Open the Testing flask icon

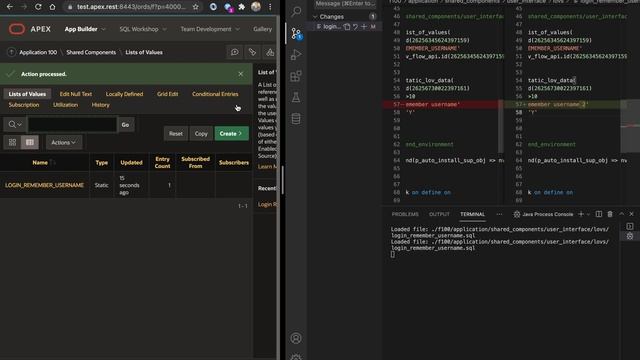(x=296, y=97)
